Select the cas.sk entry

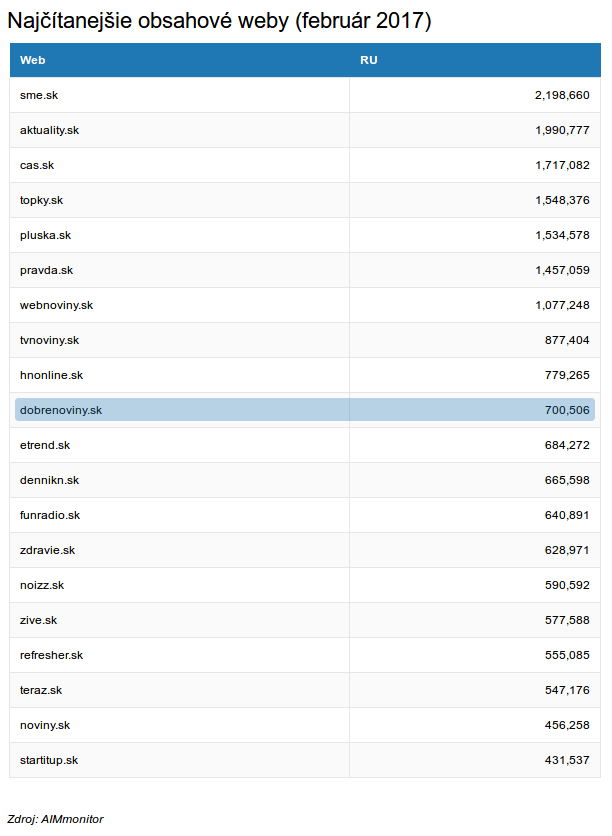37,165
